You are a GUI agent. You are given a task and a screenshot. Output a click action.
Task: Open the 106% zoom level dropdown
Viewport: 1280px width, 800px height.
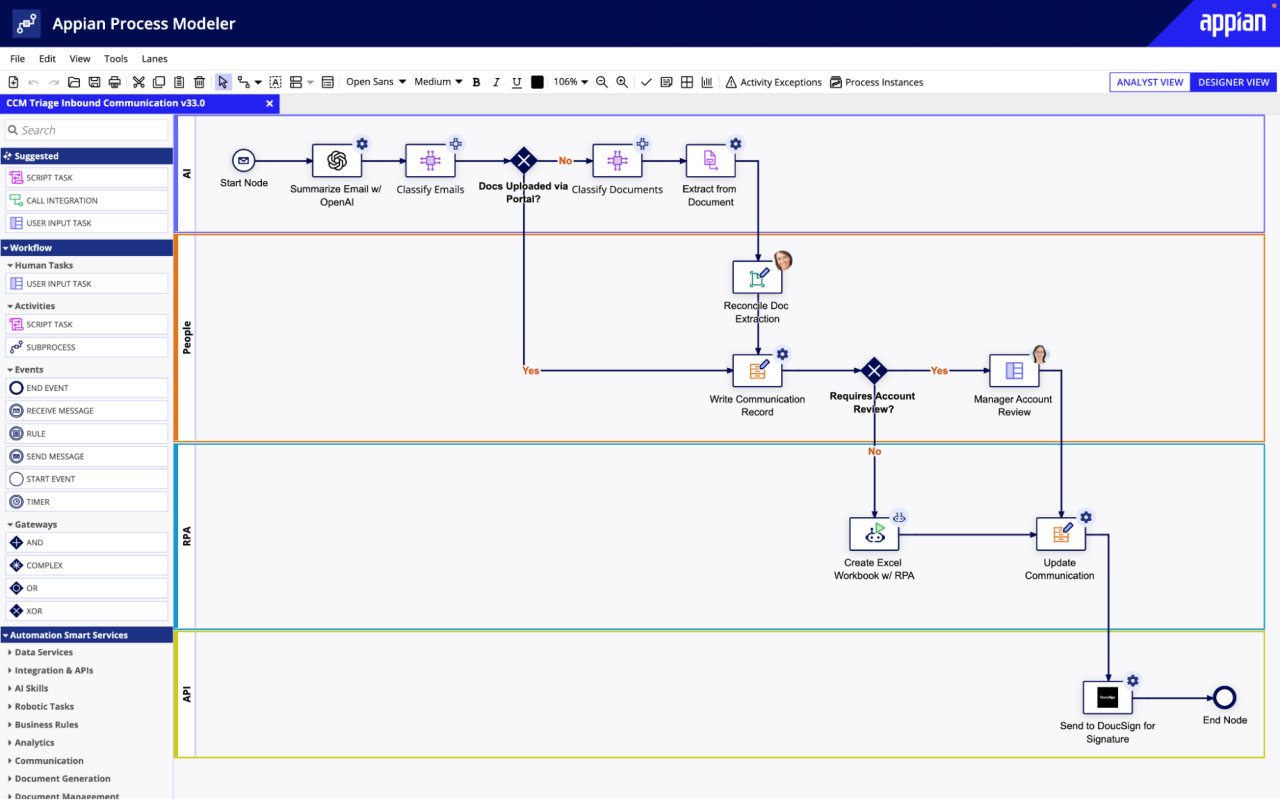pos(572,82)
